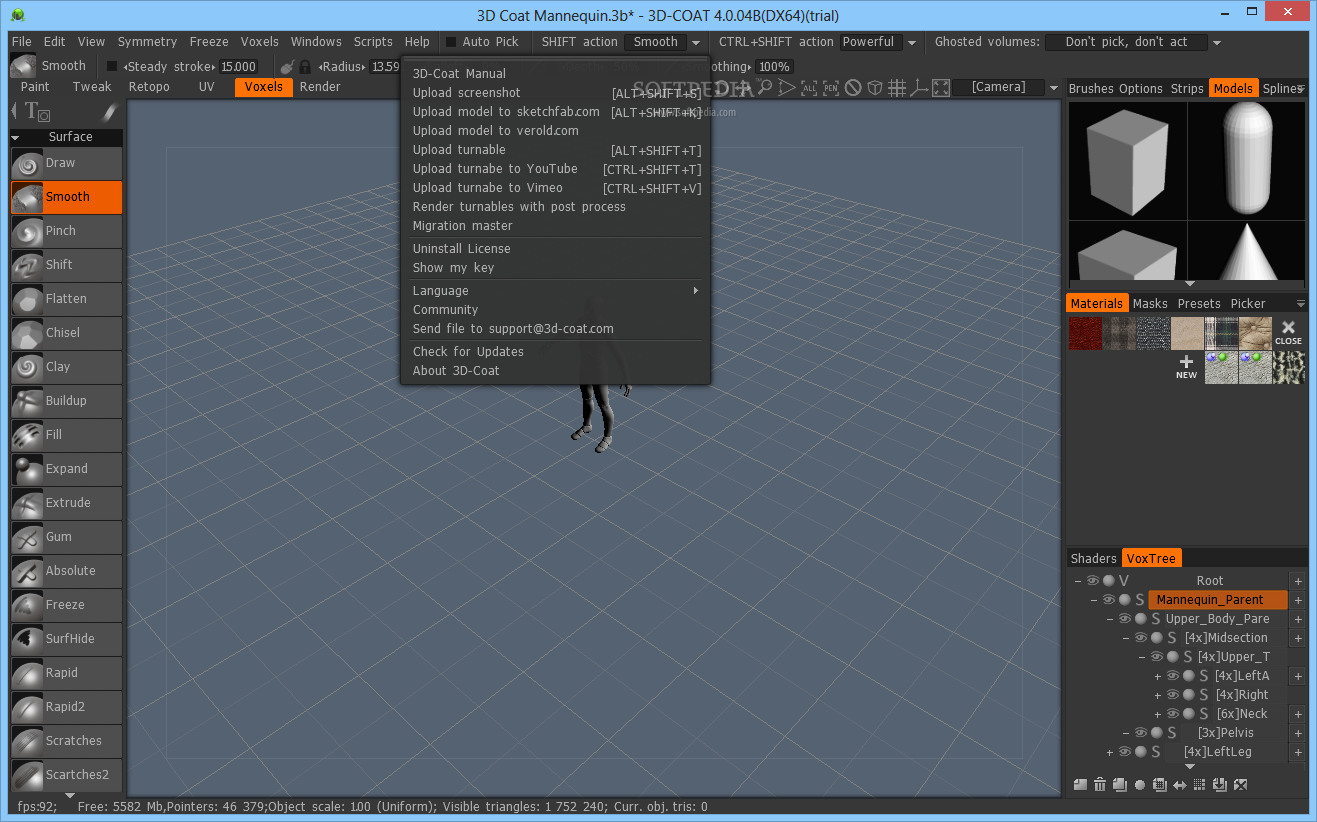Choose the Shift tool

66,265
